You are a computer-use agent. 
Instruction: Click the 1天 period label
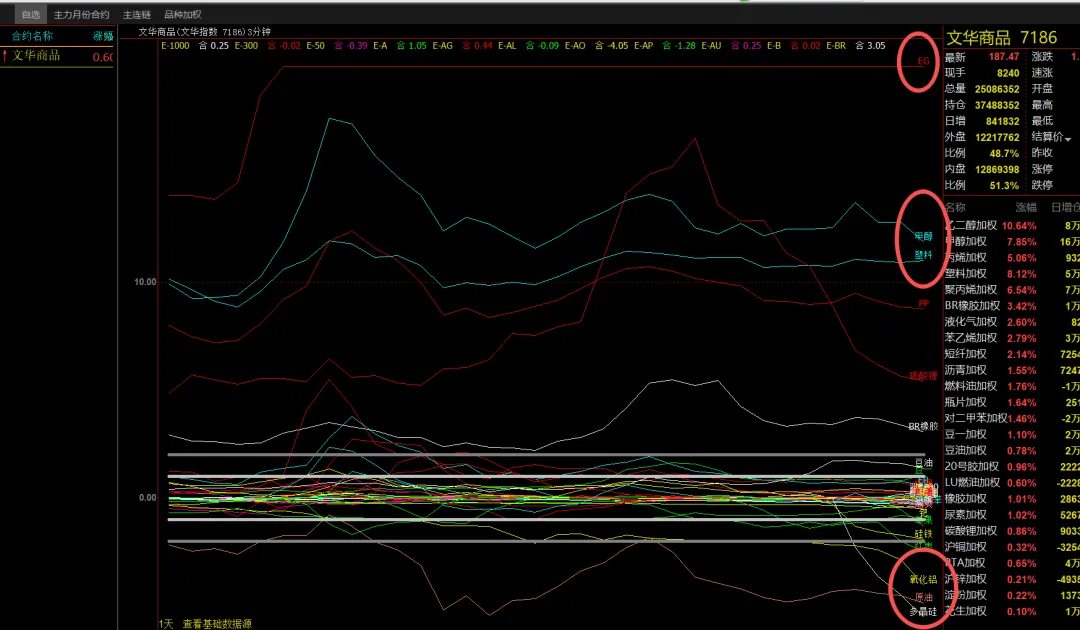166,624
